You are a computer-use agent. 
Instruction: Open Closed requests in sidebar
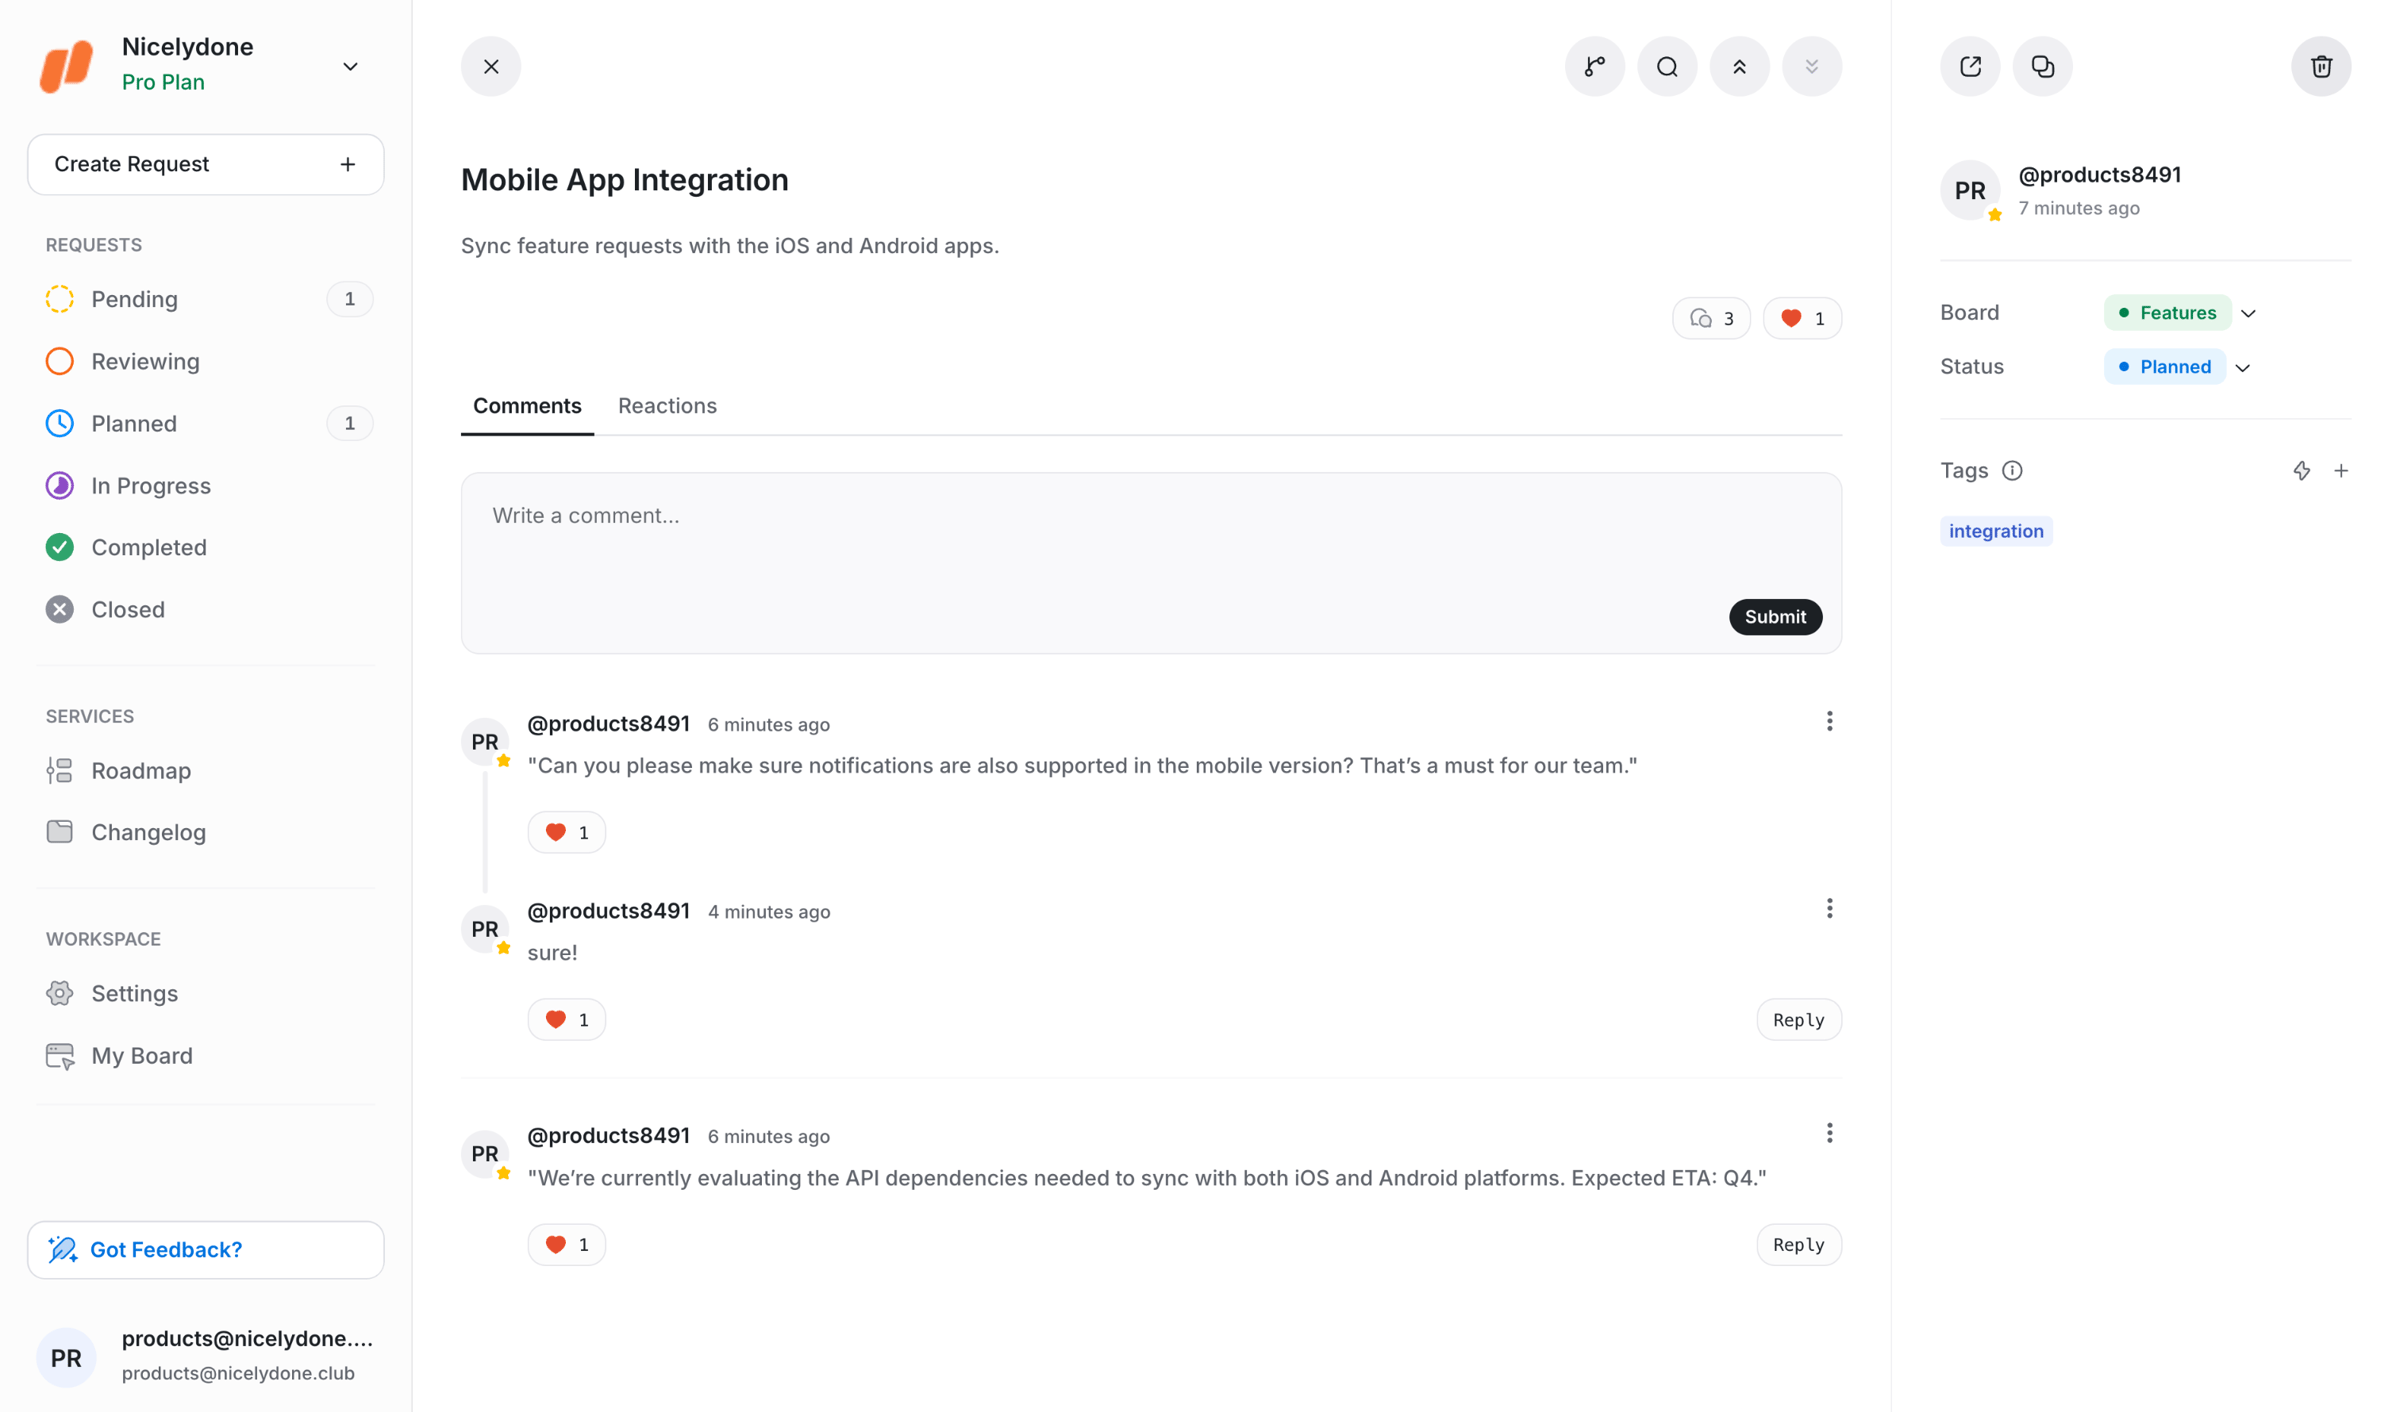206,609
